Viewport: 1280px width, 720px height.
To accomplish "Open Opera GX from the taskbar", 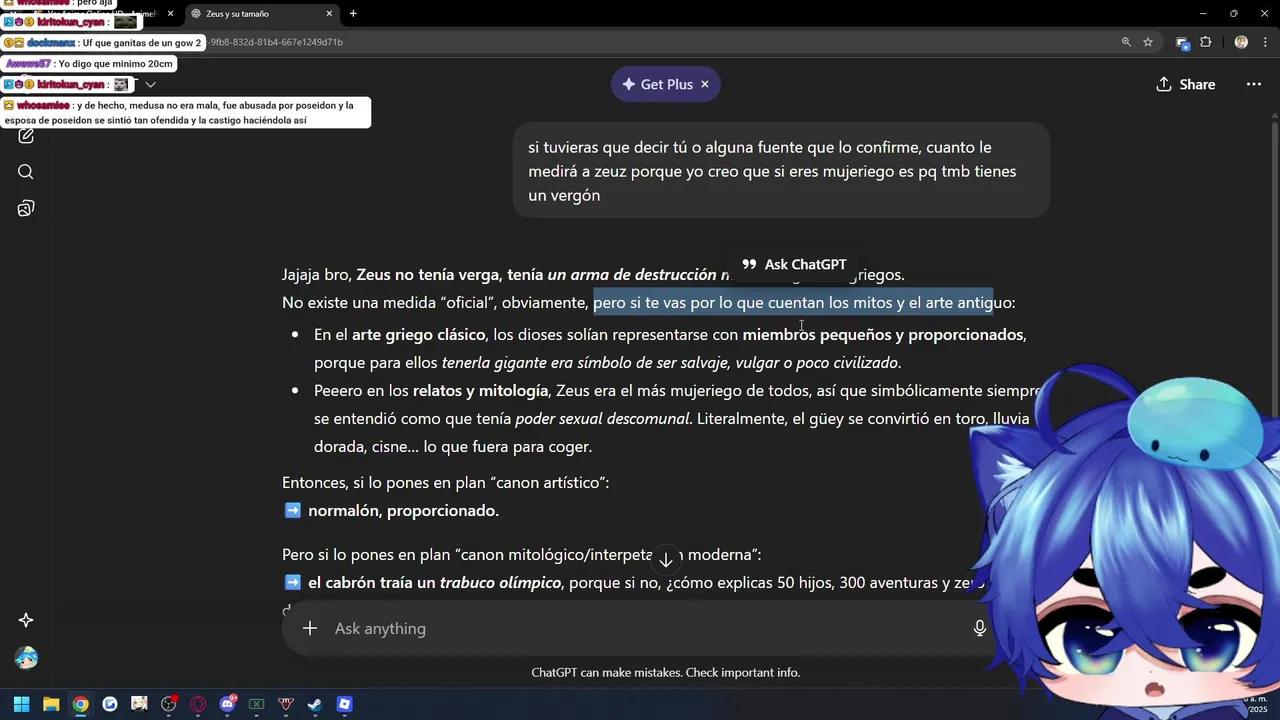I will point(198,704).
